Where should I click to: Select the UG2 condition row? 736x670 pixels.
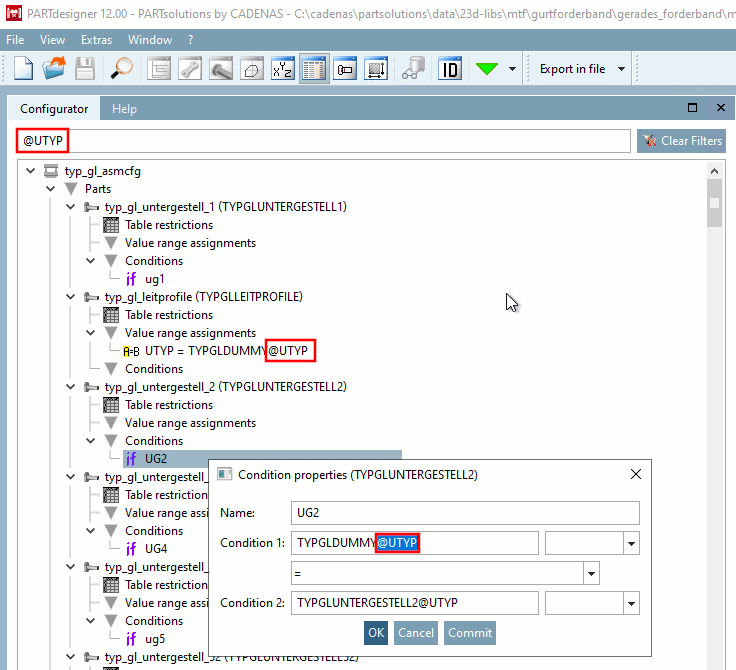[x=262, y=459]
